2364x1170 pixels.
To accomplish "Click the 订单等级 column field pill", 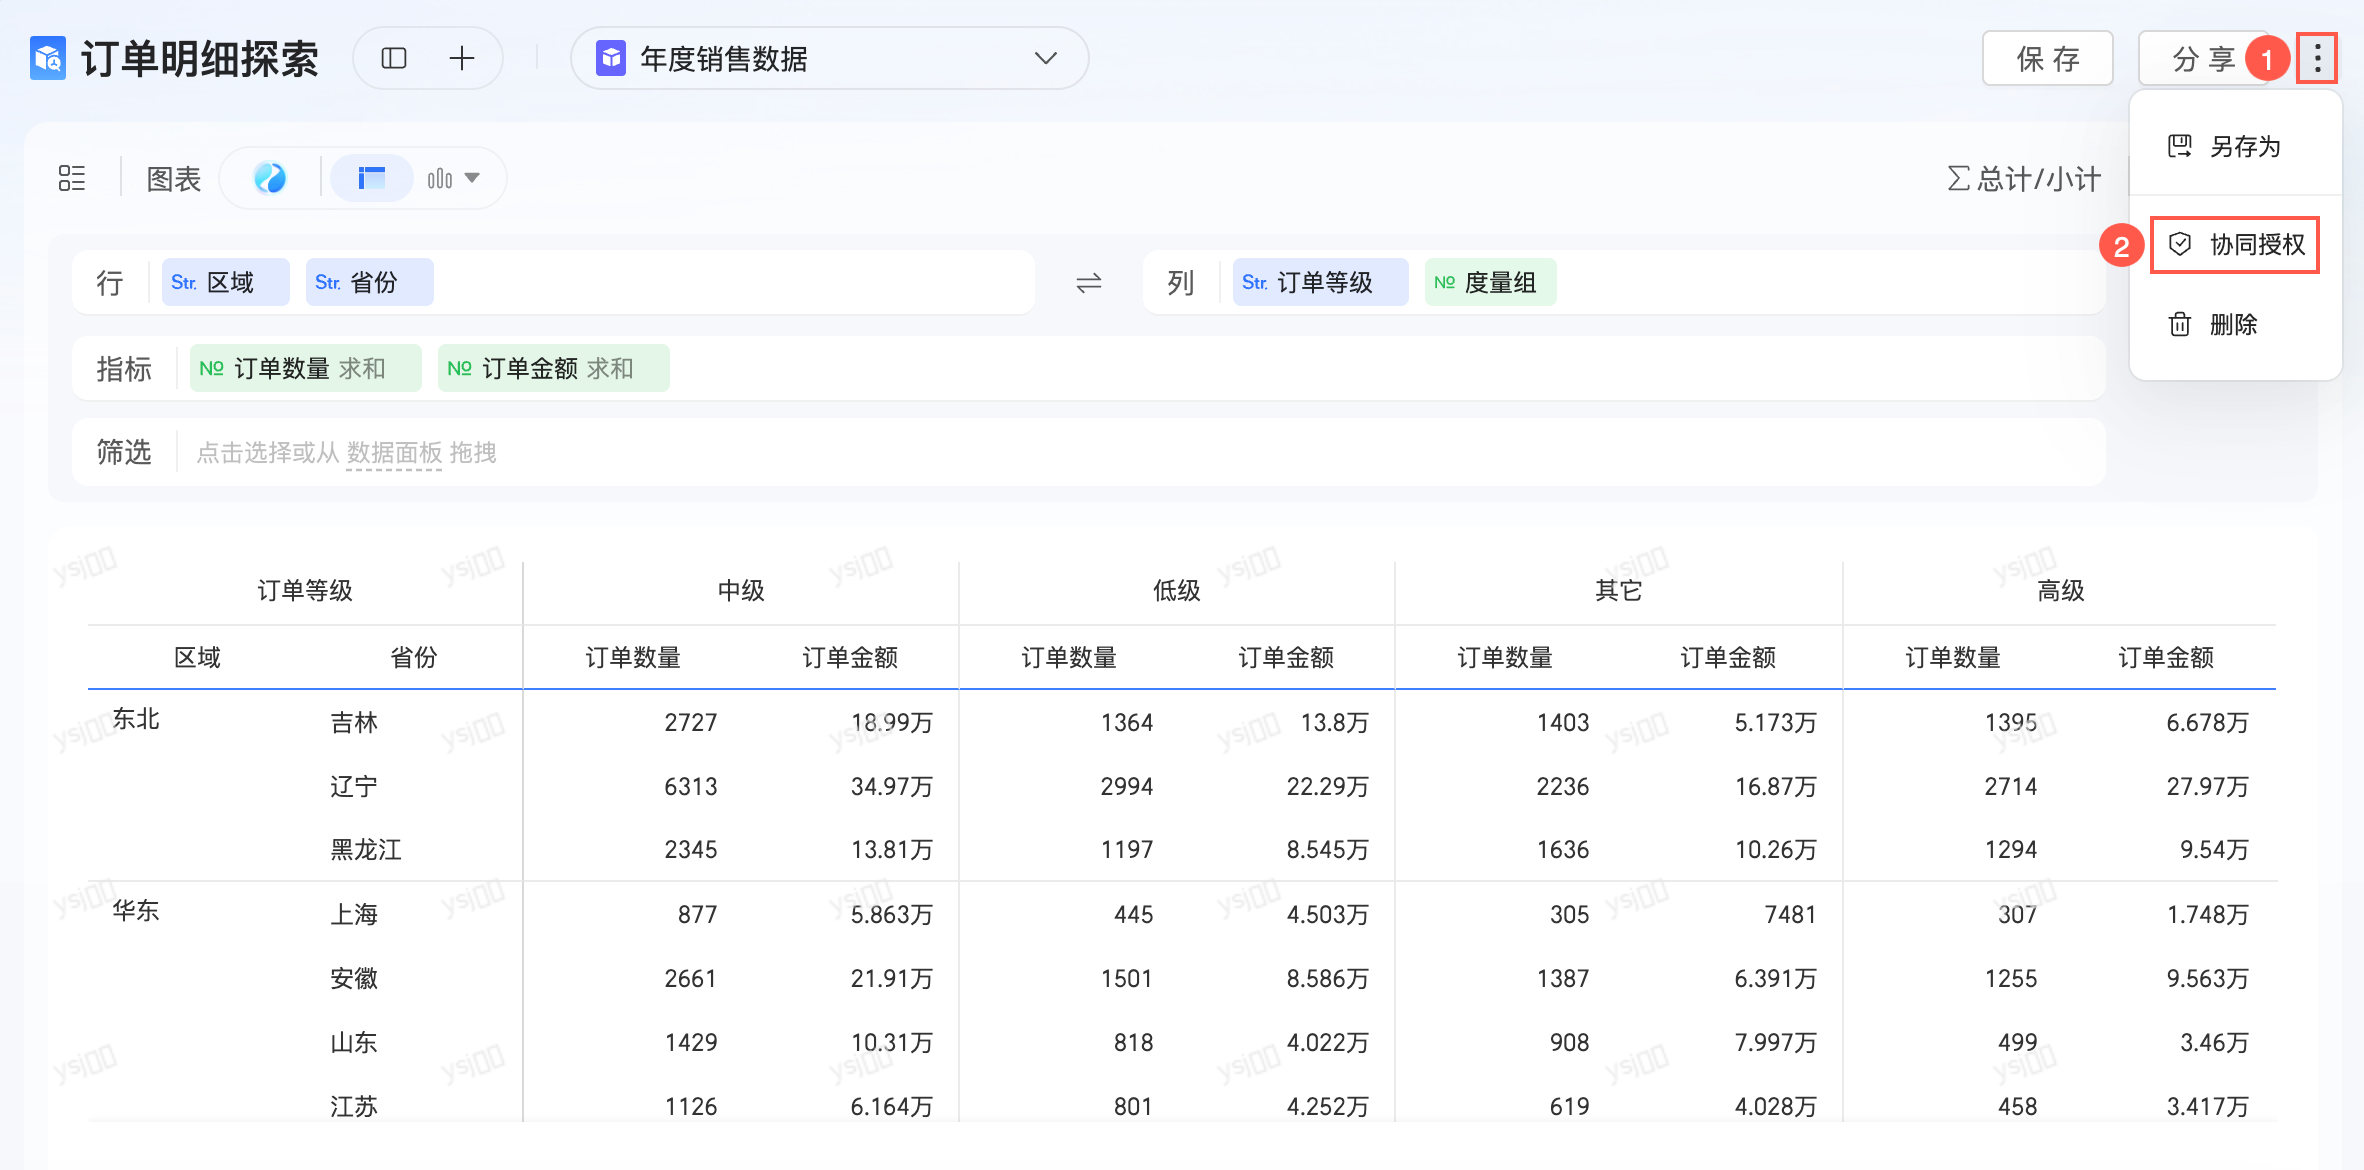I will (x=1320, y=283).
